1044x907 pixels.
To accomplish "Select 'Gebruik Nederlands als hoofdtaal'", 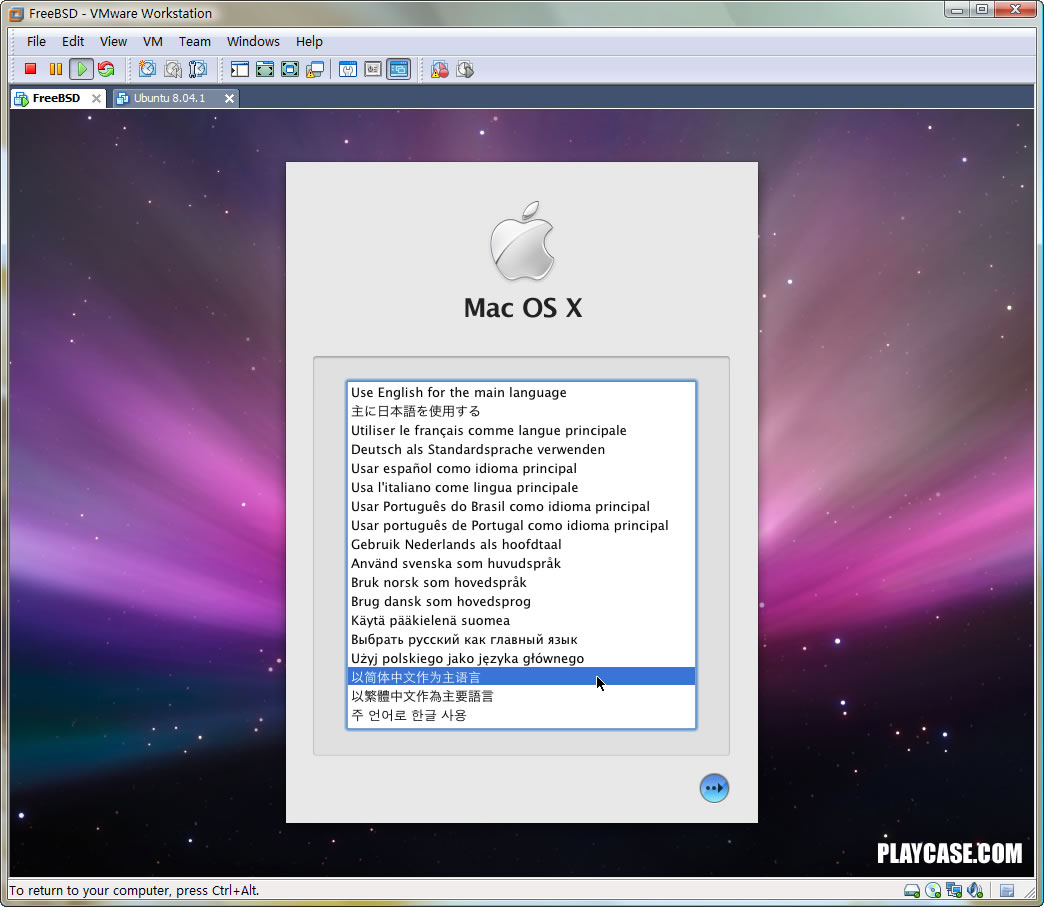I will (521, 544).
